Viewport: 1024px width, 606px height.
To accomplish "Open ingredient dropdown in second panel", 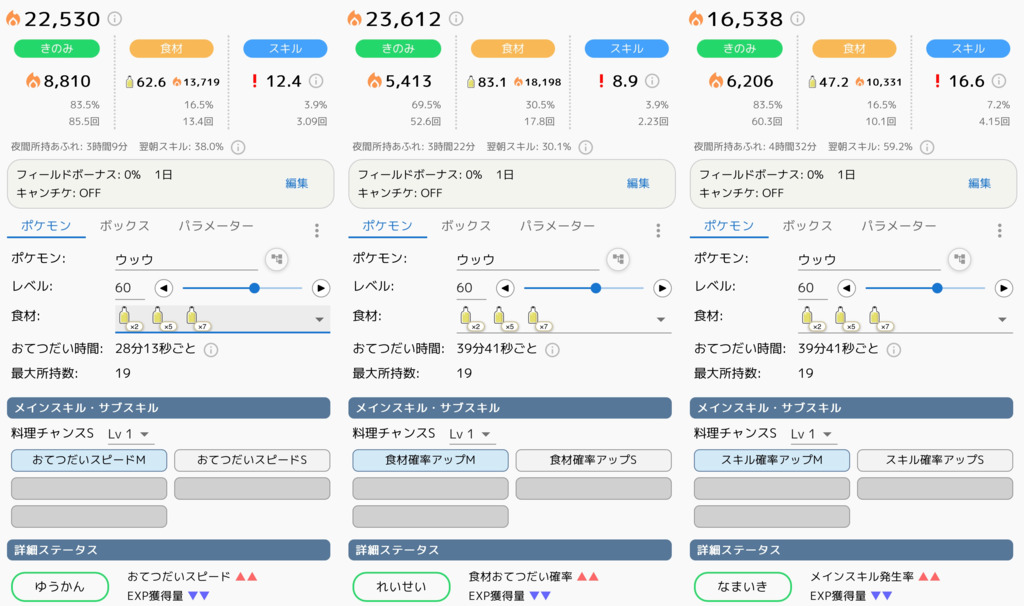I will pos(564,319).
